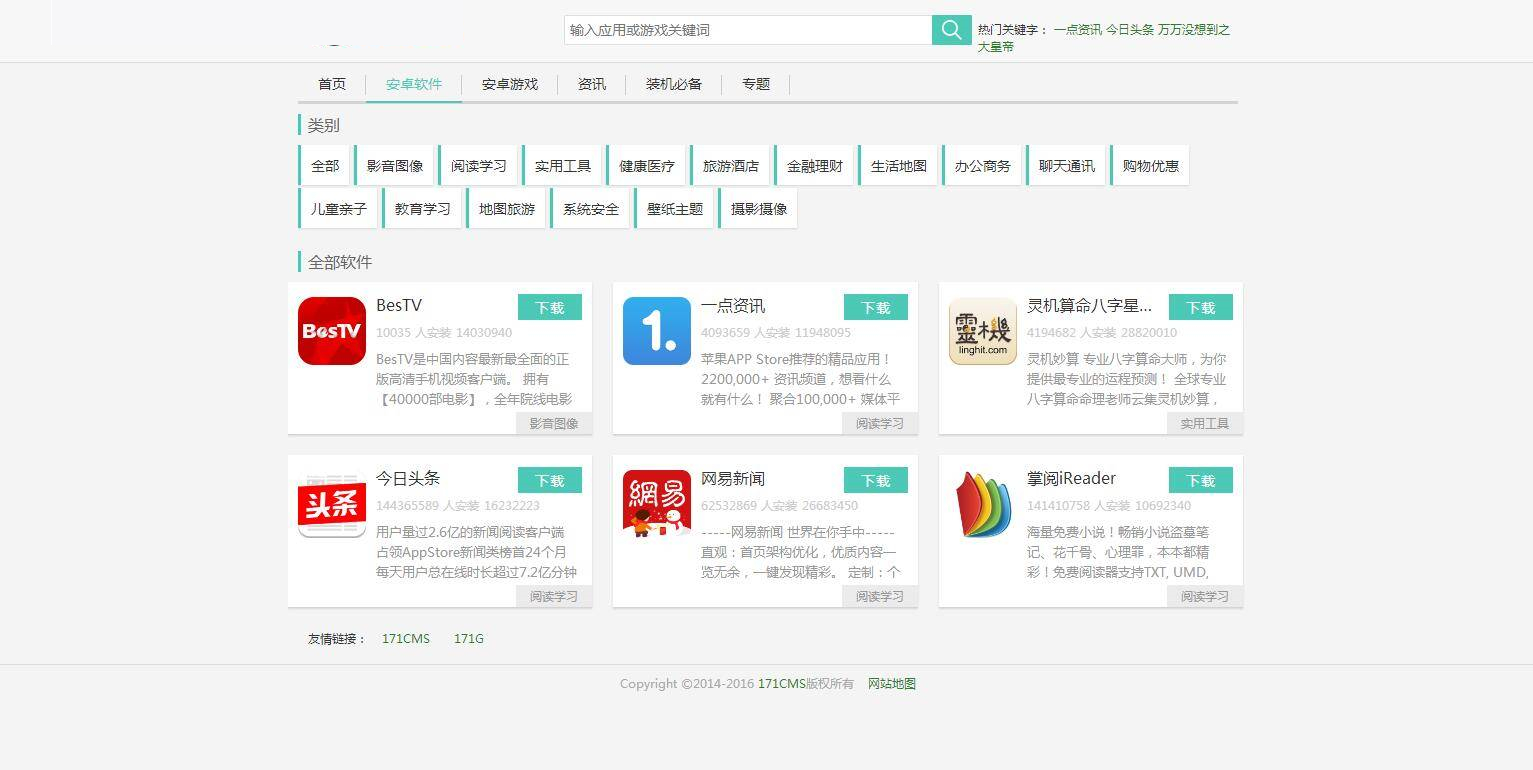Switch to the 安卓游戏 tab

tap(509, 84)
